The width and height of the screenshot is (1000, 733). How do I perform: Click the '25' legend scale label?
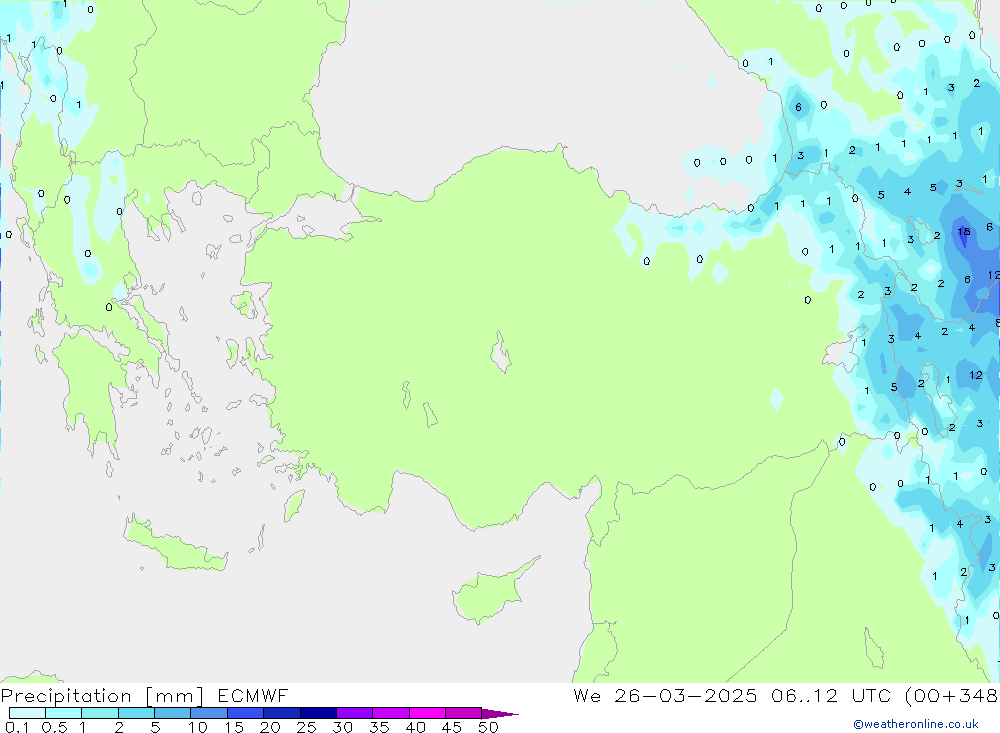tap(306, 727)
